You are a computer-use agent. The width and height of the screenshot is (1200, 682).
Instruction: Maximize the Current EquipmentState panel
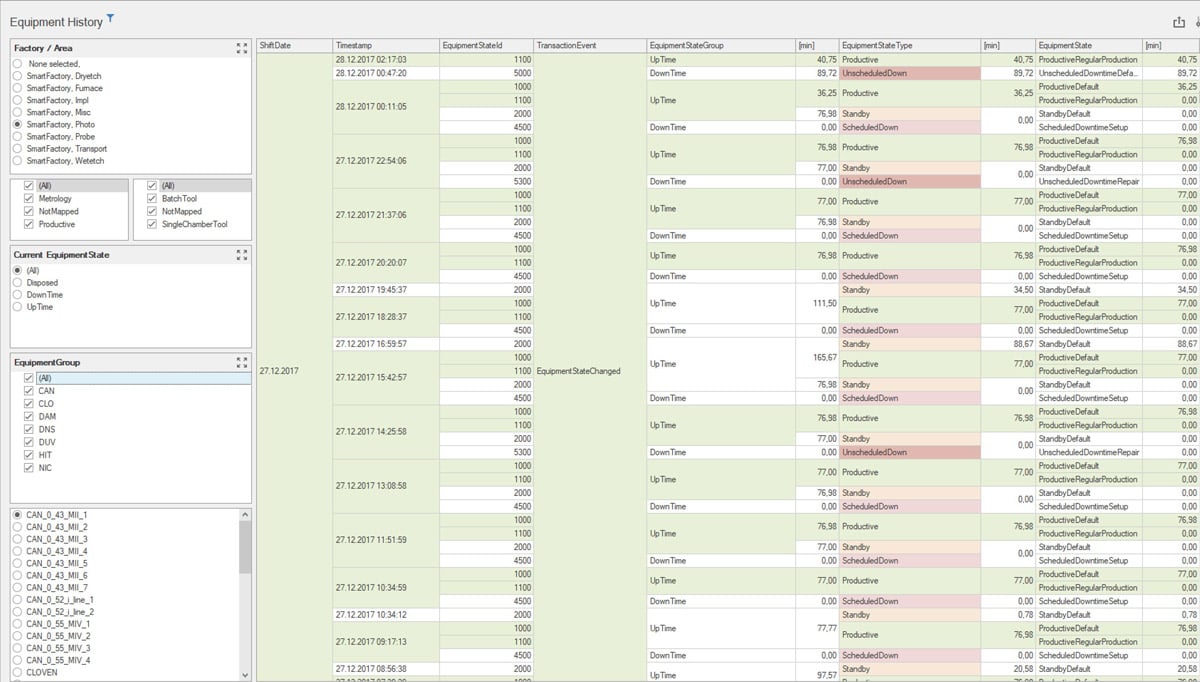(240, 256)
